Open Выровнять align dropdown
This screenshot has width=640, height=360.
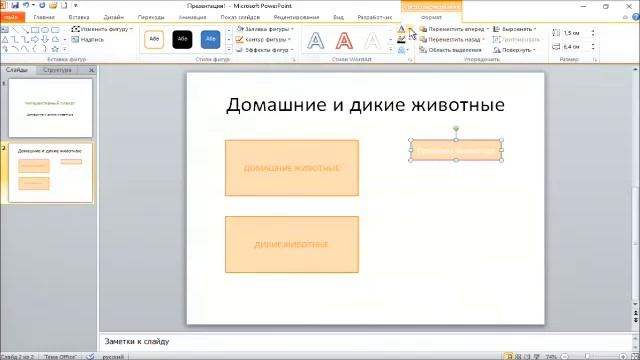(x=514, y=29)
